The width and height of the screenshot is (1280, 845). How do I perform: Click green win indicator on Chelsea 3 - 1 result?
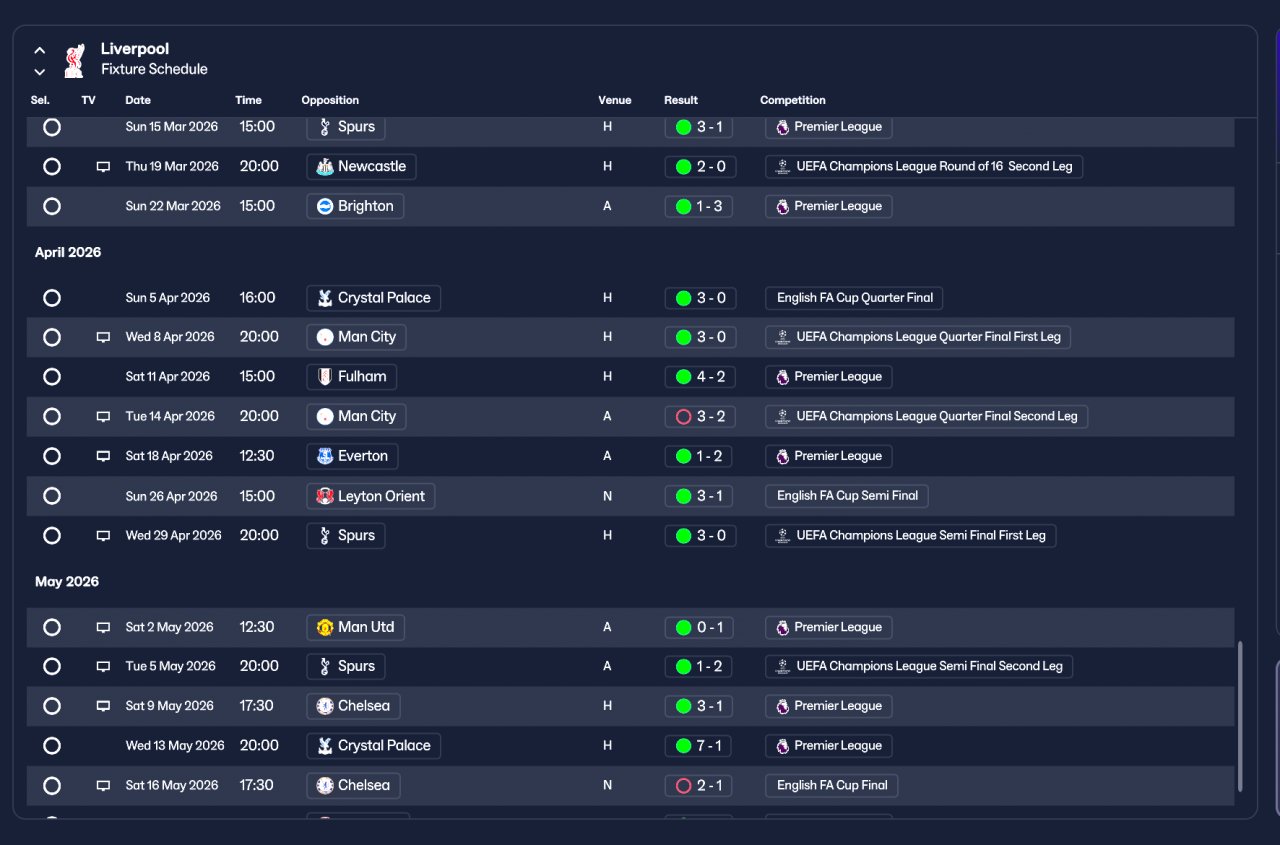tap(684, 706)
